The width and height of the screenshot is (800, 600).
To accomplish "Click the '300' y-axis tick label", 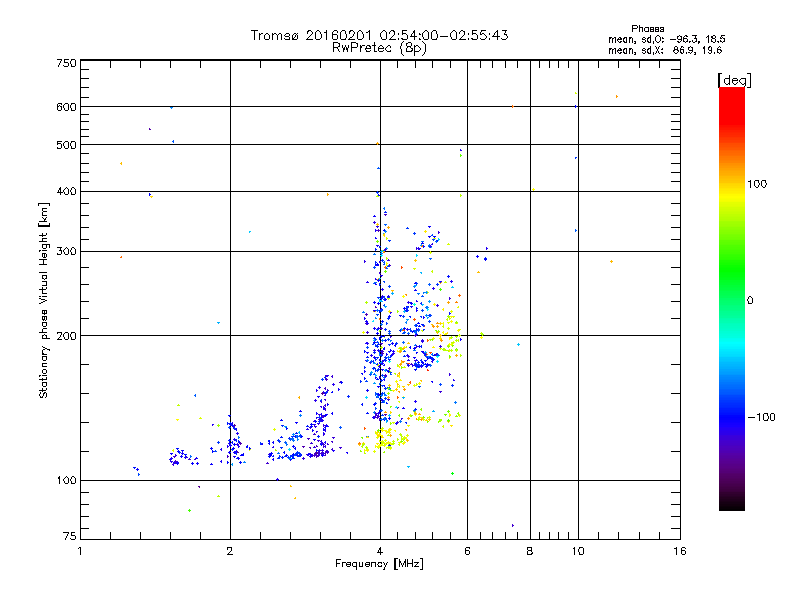I will [66, 252].
